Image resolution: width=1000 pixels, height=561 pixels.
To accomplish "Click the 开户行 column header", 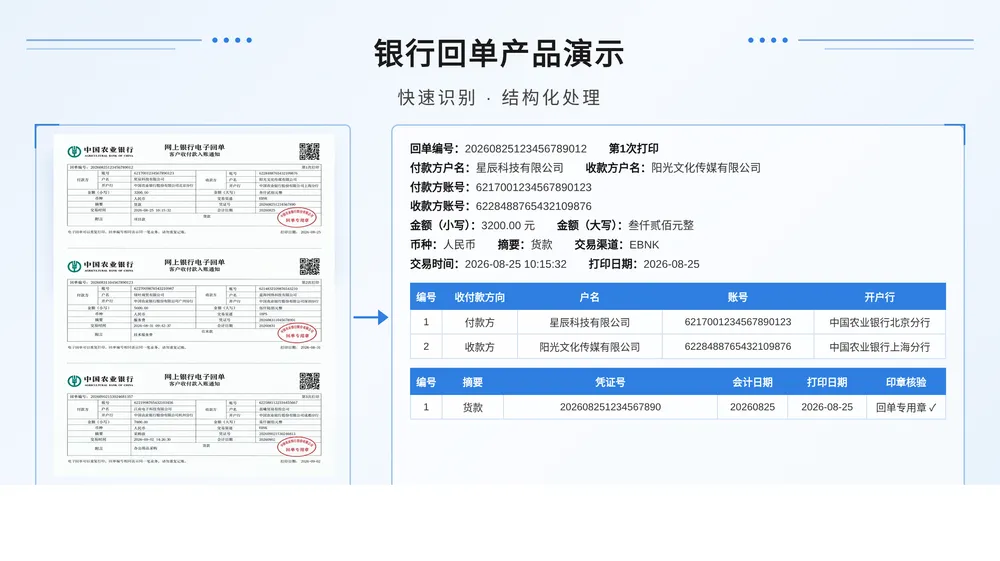I will [x=879, y=297].
